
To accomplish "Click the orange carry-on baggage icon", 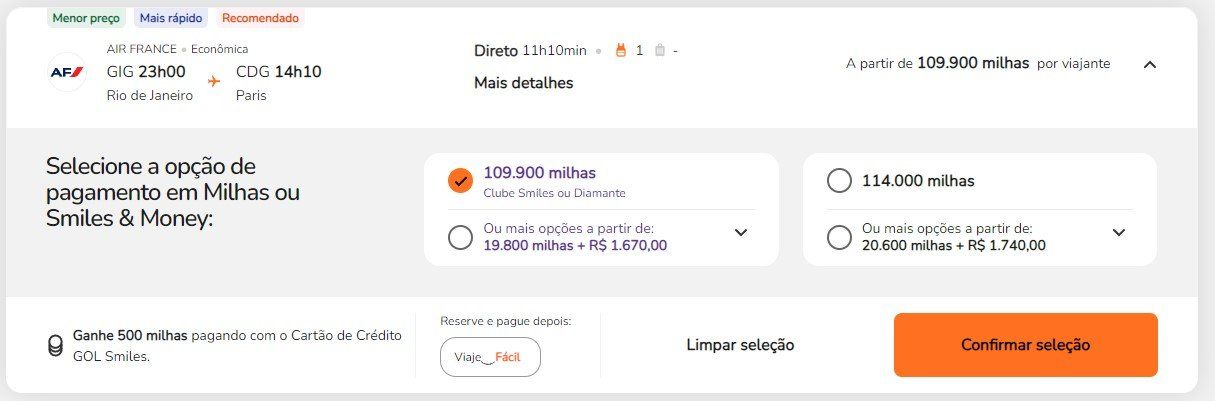I will (x=619, y=50).
